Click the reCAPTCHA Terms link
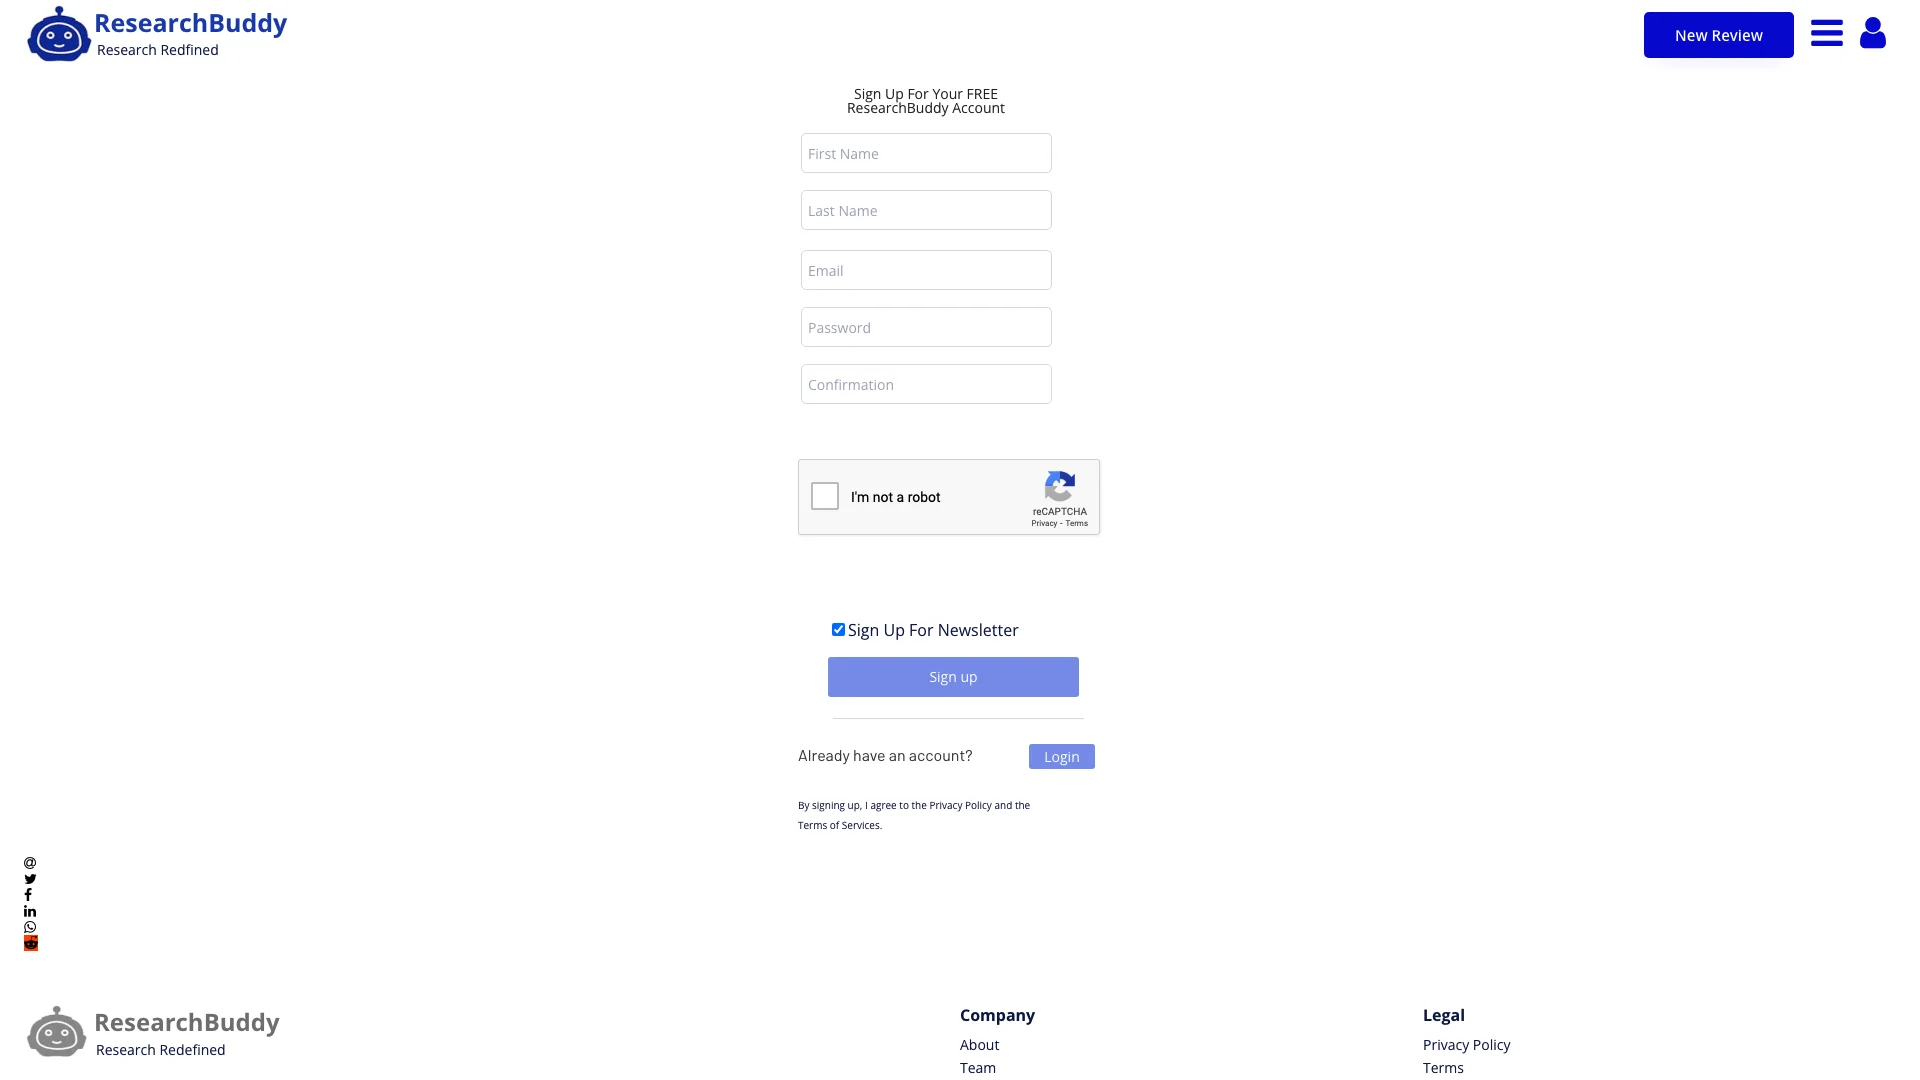The image size is (1920, 1080). coord(1077,524)
